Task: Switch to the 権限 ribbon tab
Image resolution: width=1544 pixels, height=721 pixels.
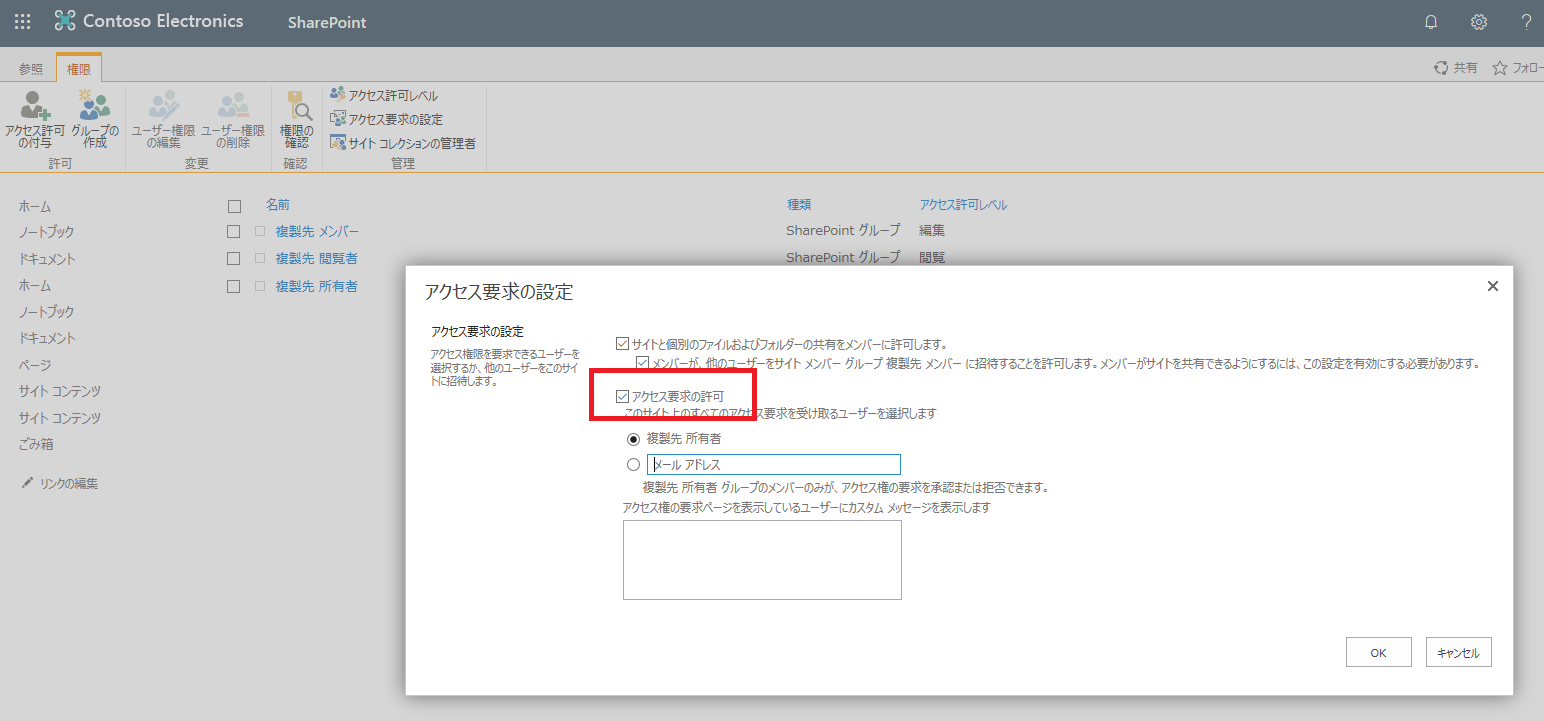Action: 79,68
